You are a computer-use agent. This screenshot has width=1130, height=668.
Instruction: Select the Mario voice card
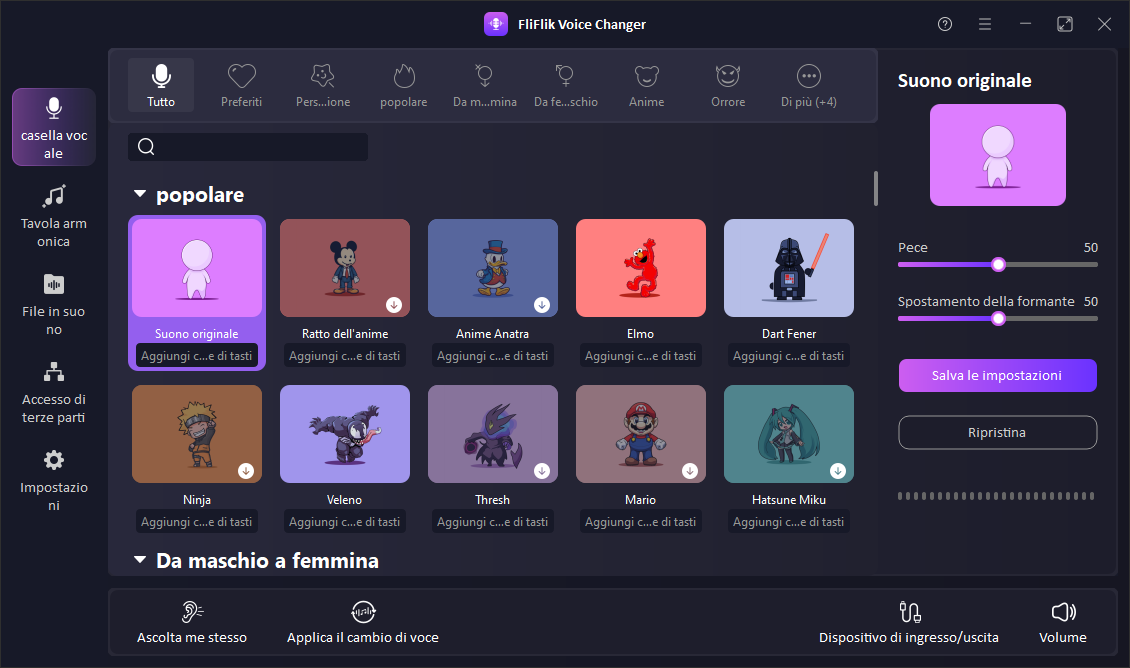pyautogui.click(x=641, y=434)
